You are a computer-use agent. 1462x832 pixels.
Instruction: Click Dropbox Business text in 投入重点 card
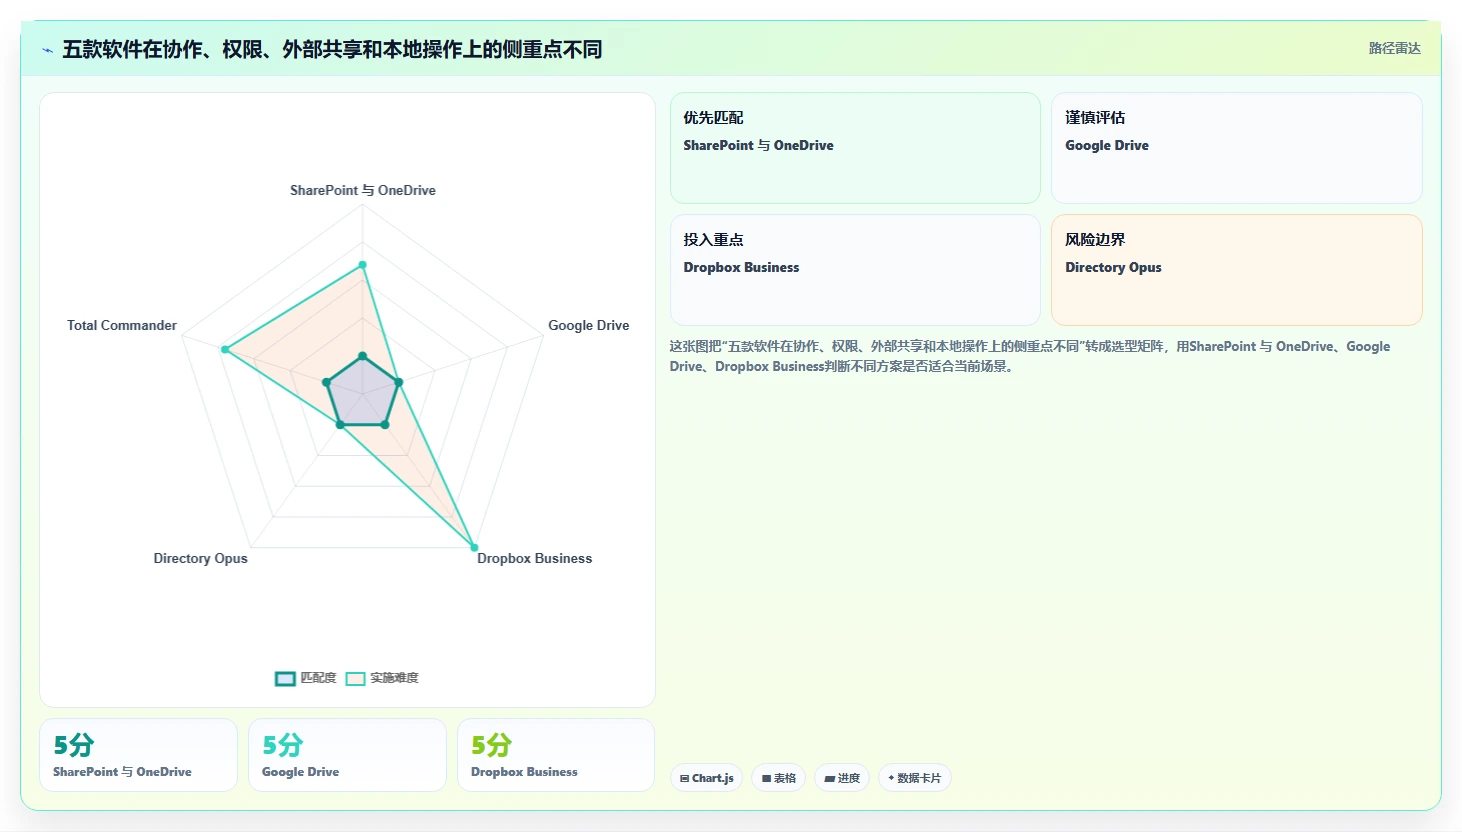point(741,267)
